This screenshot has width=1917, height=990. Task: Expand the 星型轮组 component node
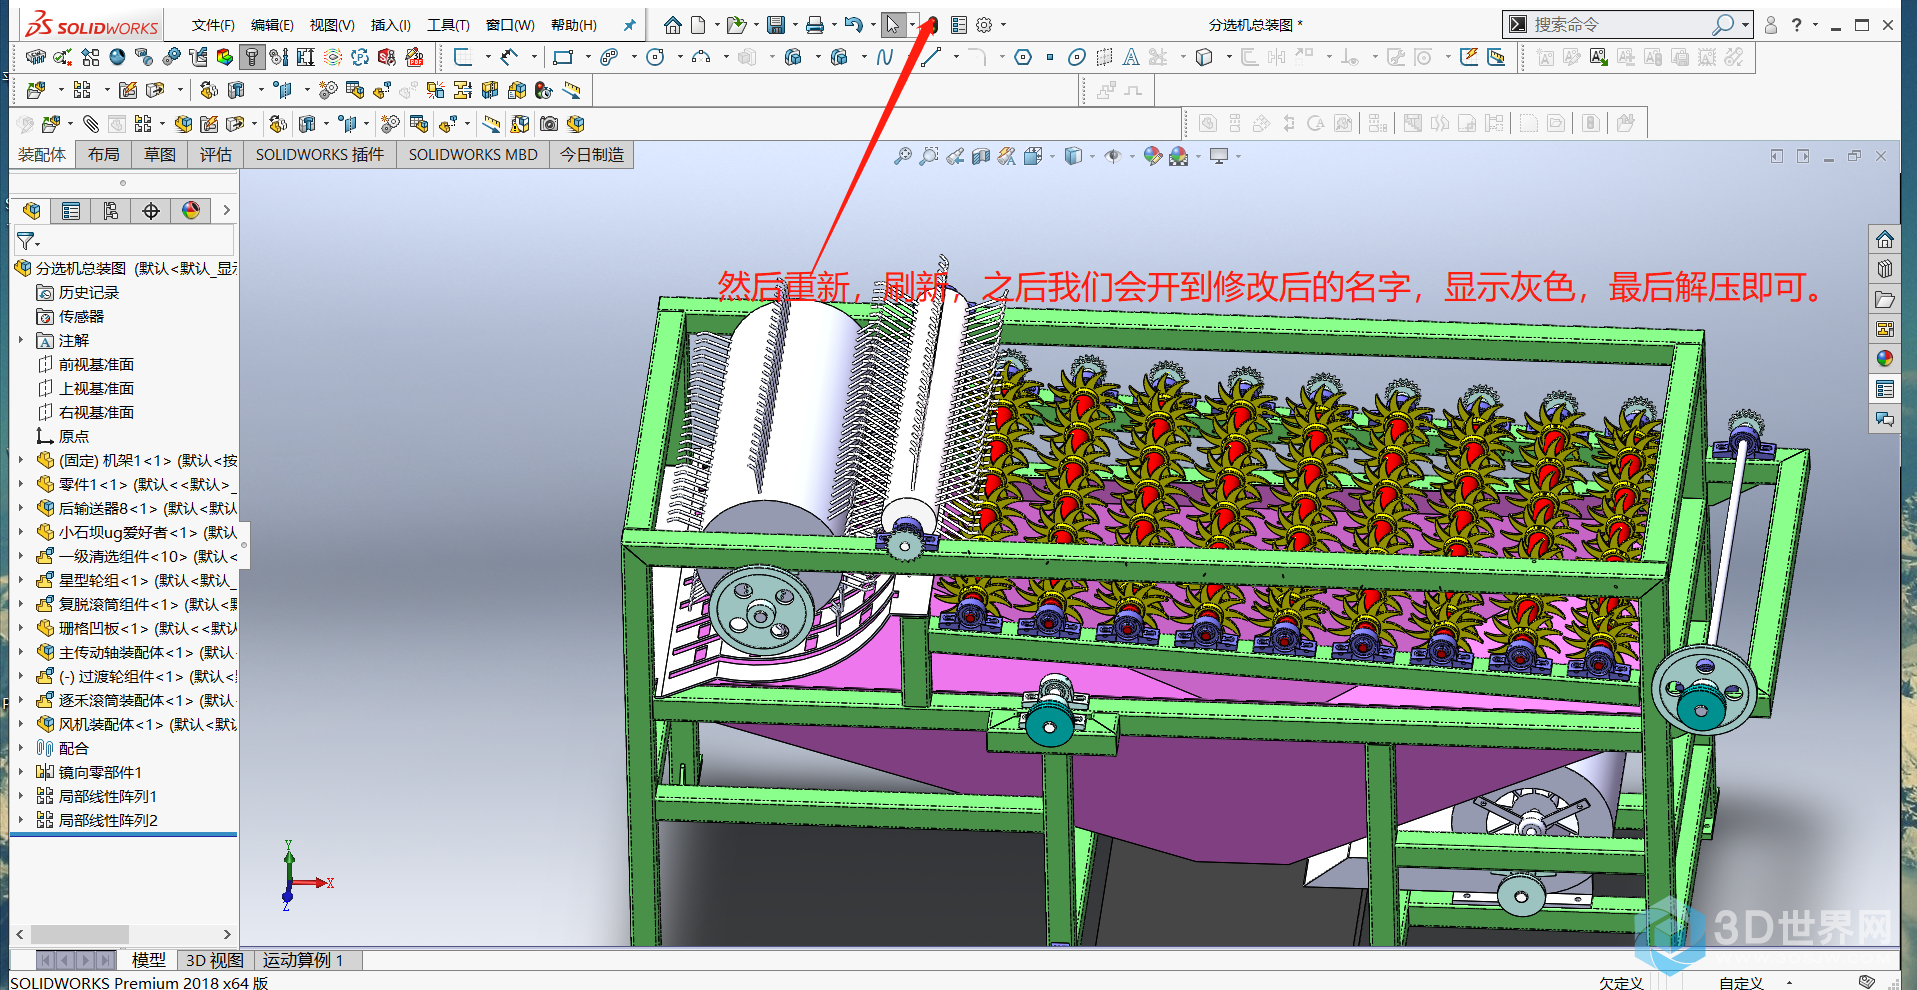21,580
